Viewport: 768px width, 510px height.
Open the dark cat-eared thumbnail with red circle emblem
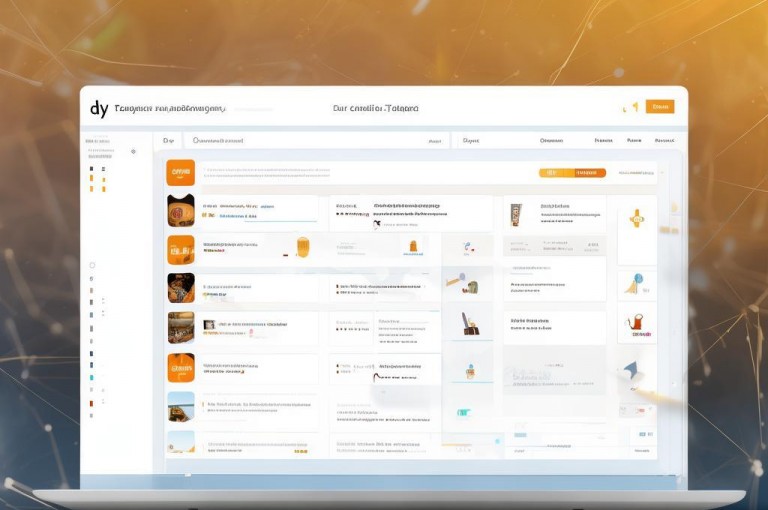point(181,211)
